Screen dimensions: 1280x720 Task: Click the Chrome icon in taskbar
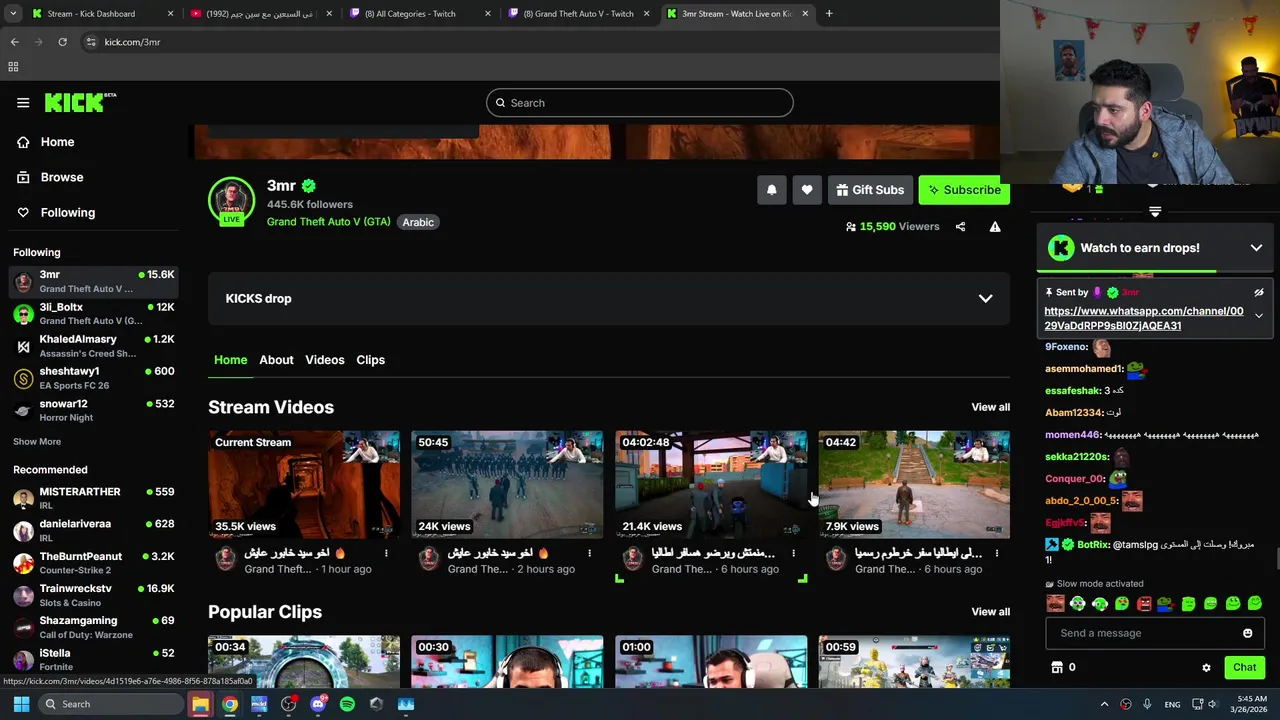coord(230,704)
